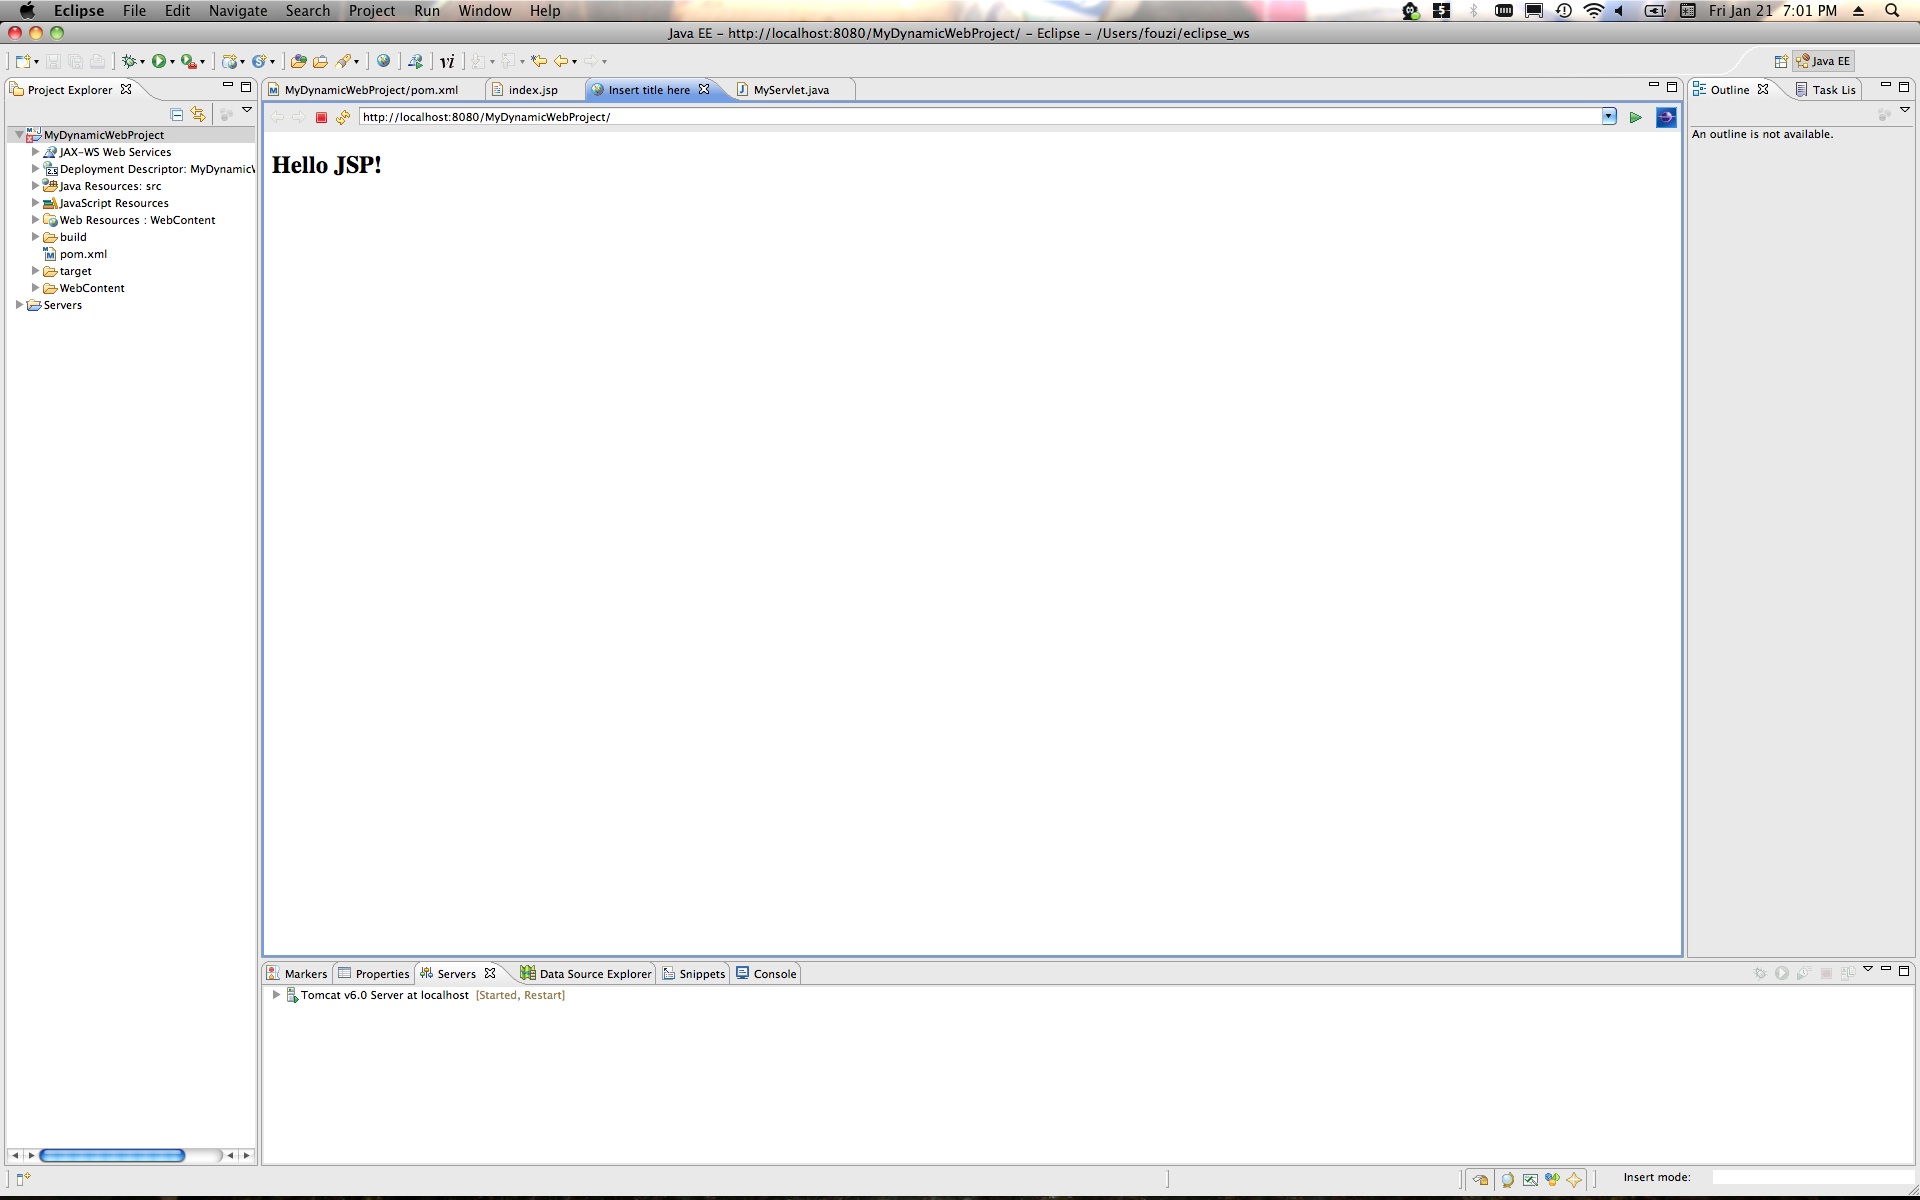Open Data Source Explorer tab
Image resolution: width=1920 pixels, height=1200 pixels.
[x=586, y=974]
